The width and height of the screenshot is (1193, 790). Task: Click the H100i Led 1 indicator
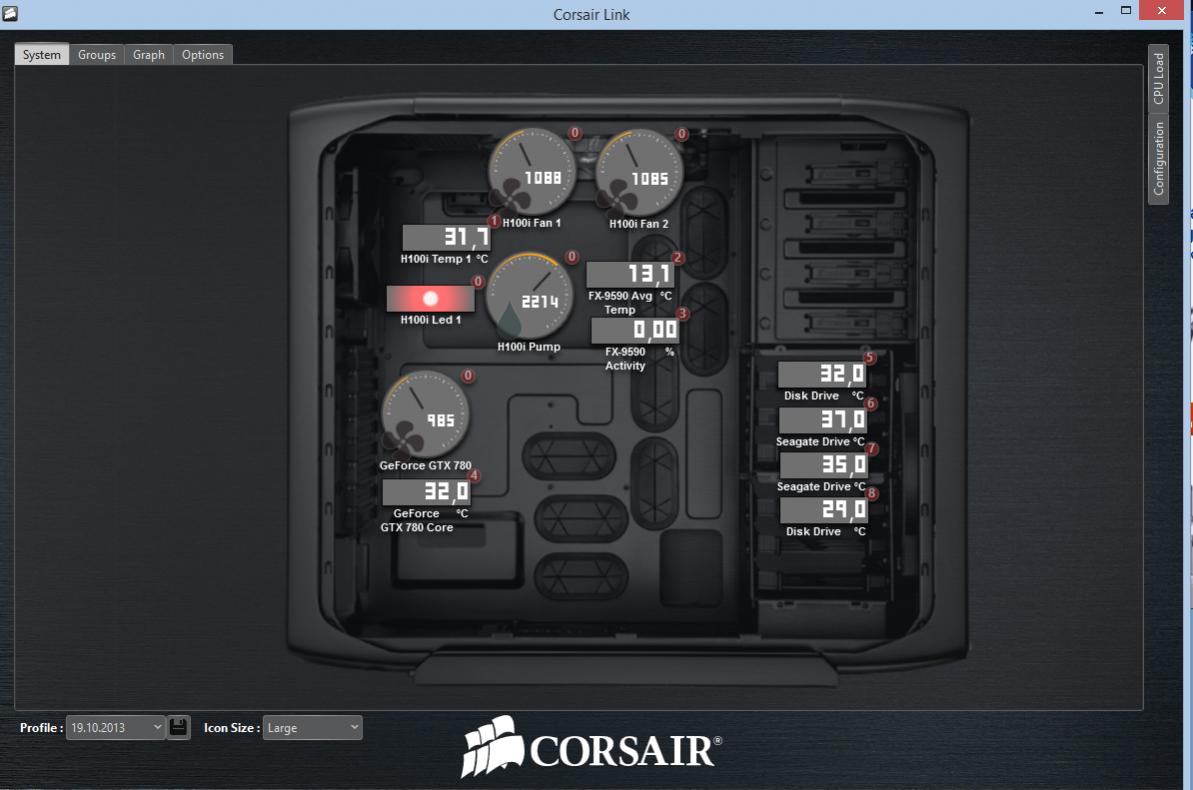tap(431, 298)
